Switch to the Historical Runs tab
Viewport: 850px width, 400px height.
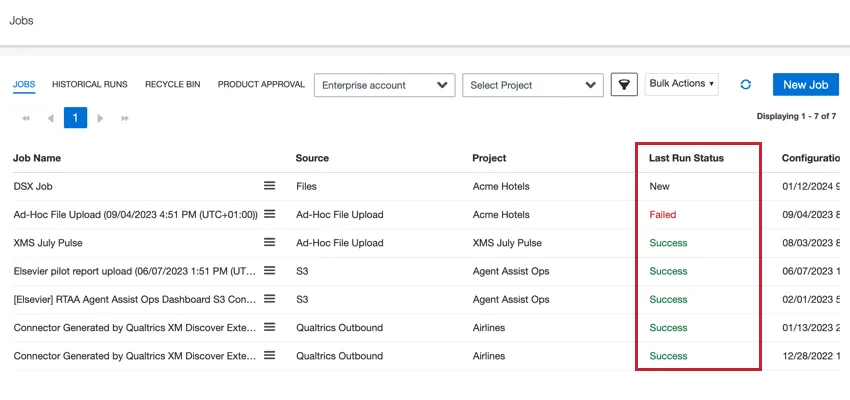(90, 85)
